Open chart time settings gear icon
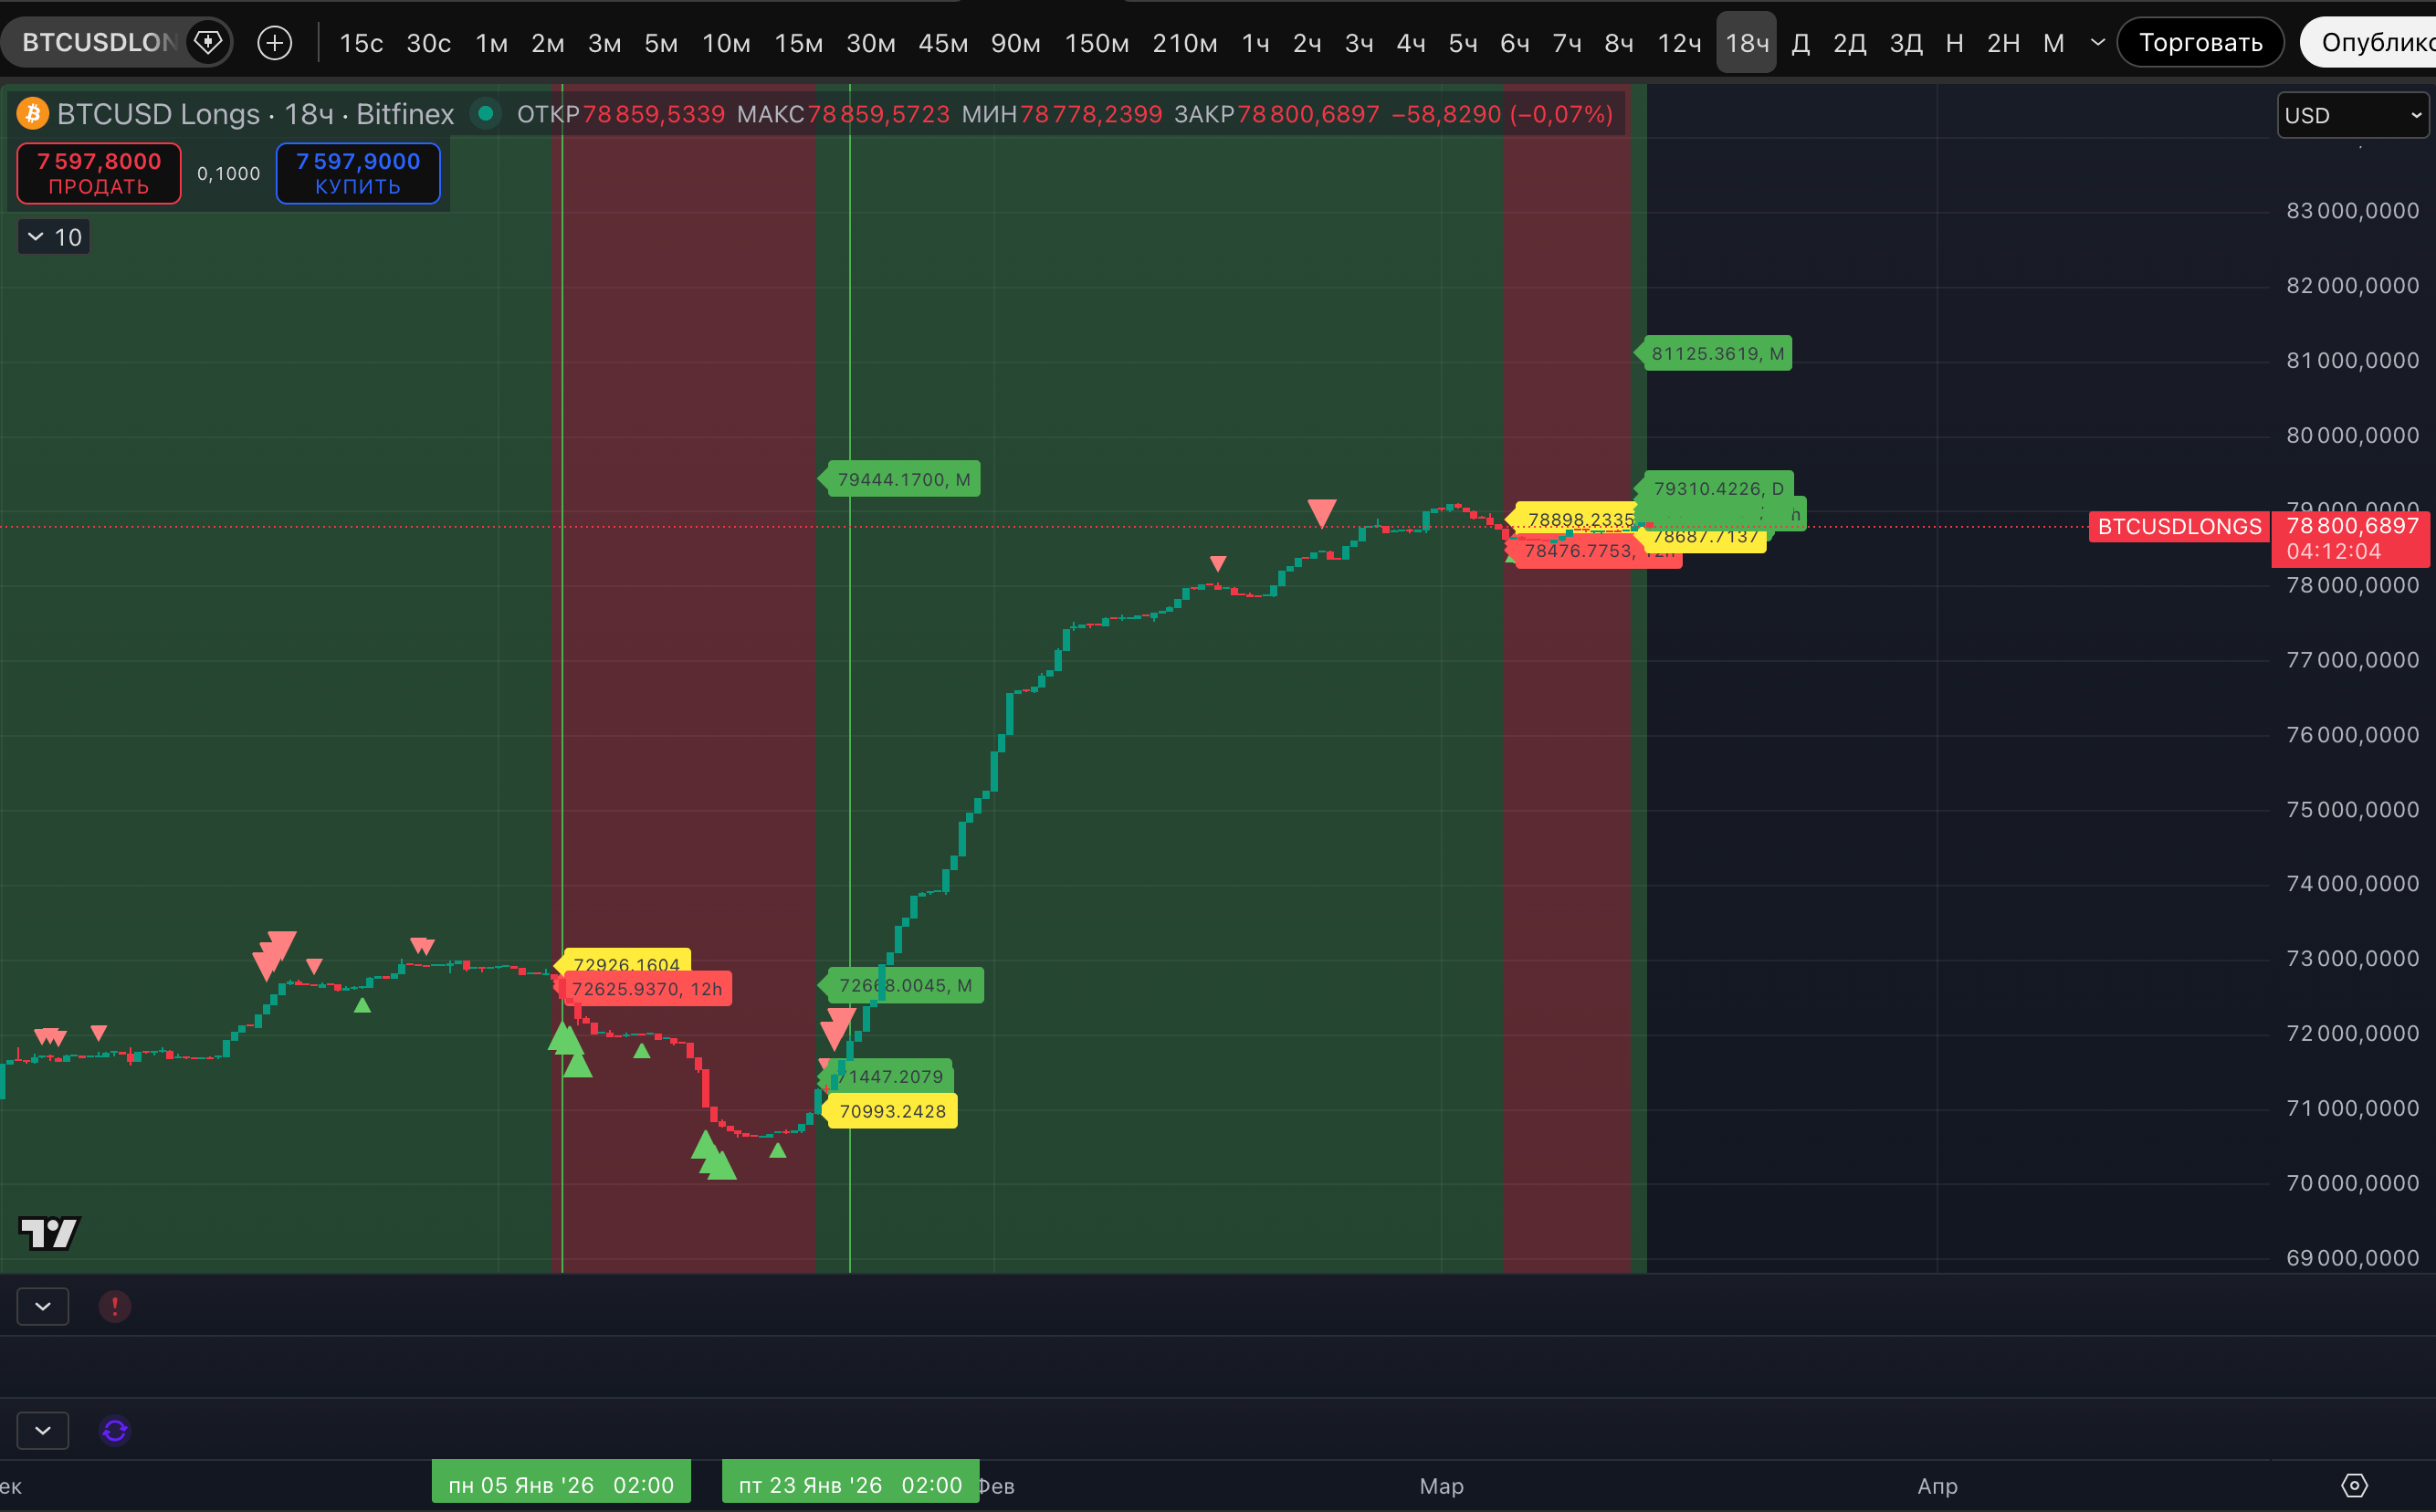The height and width of the screenshot is (1512, 2436). pos(2355,1485)
